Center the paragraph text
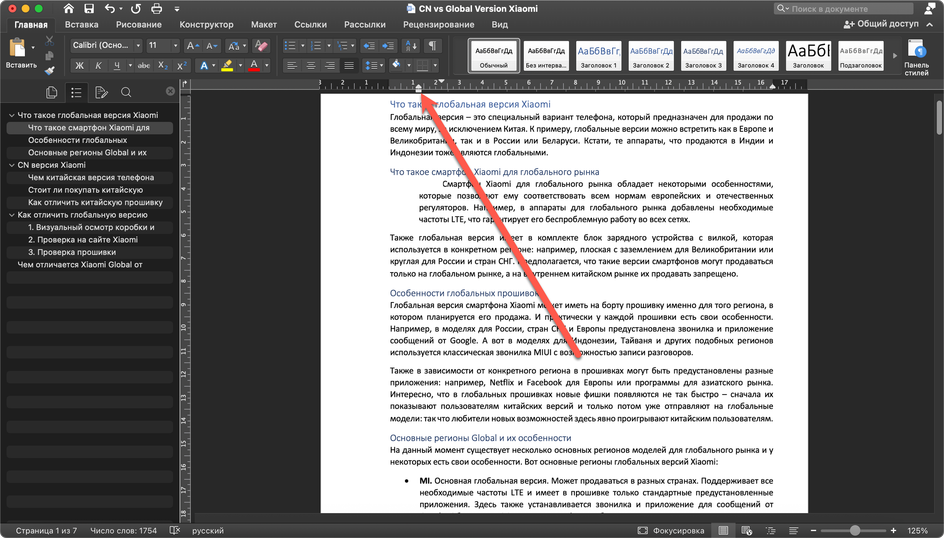Image resolution: width=944 pixels, height=538 pixels. [x=311, y=66]
